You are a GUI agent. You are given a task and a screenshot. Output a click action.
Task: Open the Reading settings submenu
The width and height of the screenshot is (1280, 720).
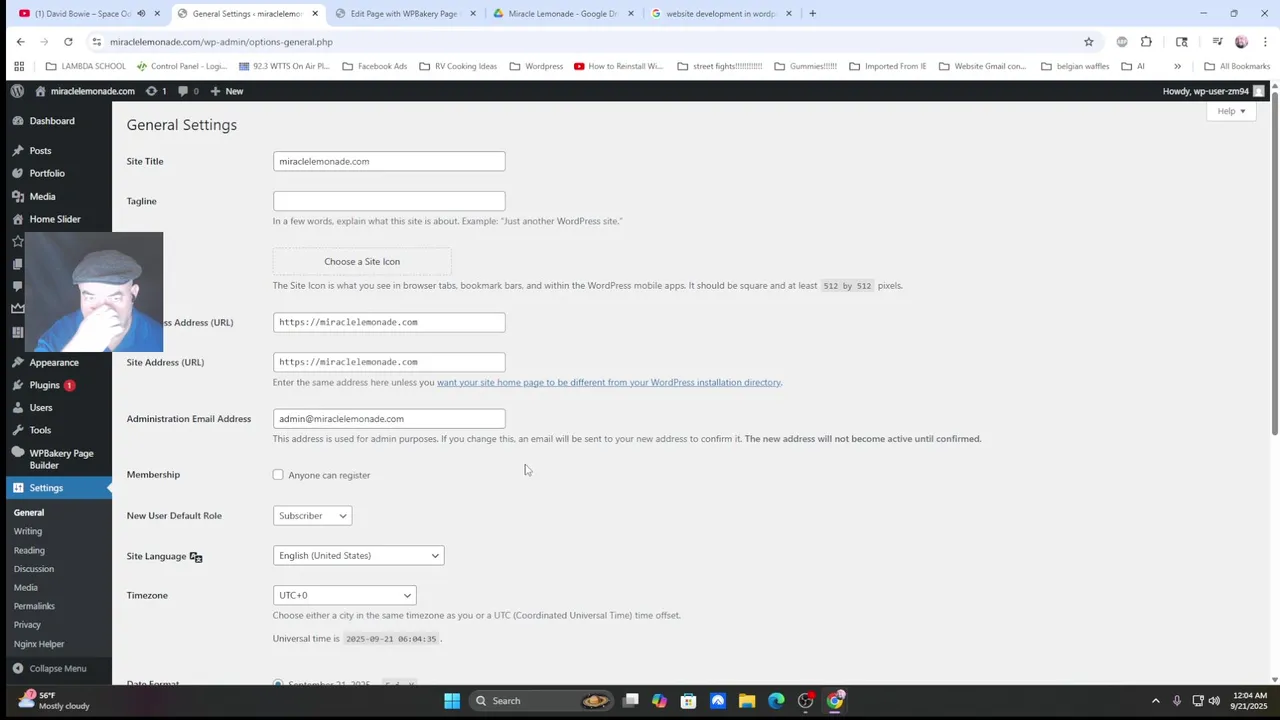tap(29, 550)
